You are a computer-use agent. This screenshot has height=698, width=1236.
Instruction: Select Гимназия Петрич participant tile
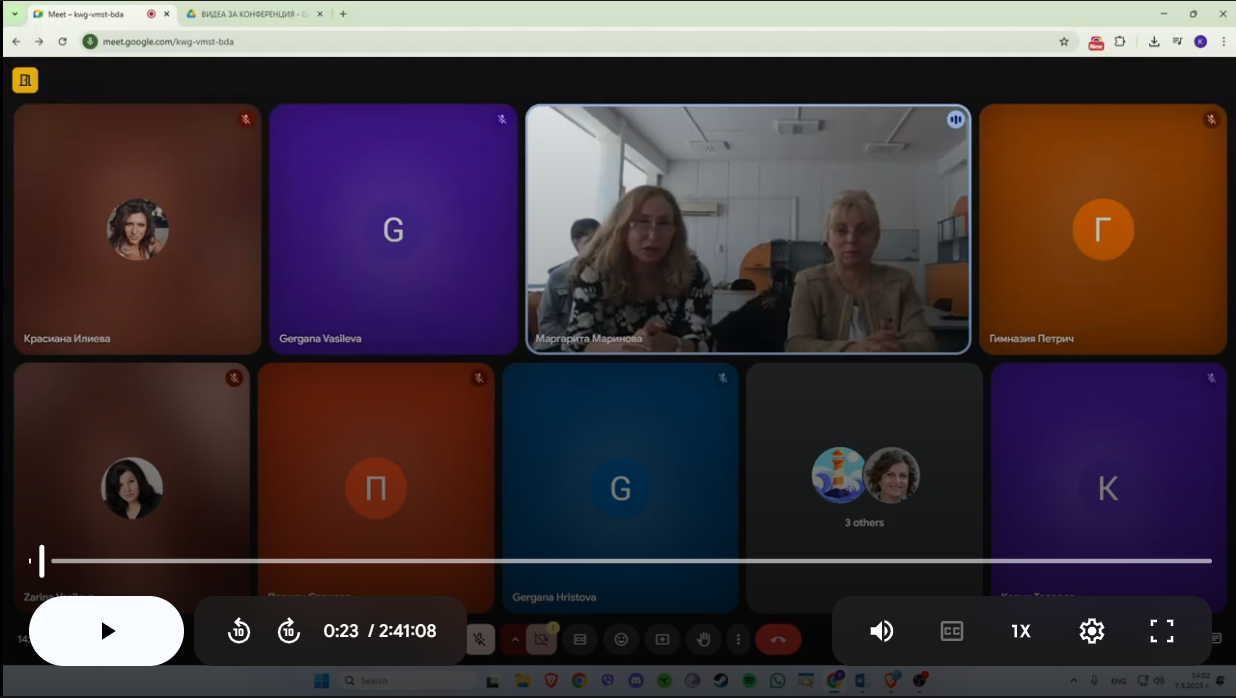pos(1103,230)
